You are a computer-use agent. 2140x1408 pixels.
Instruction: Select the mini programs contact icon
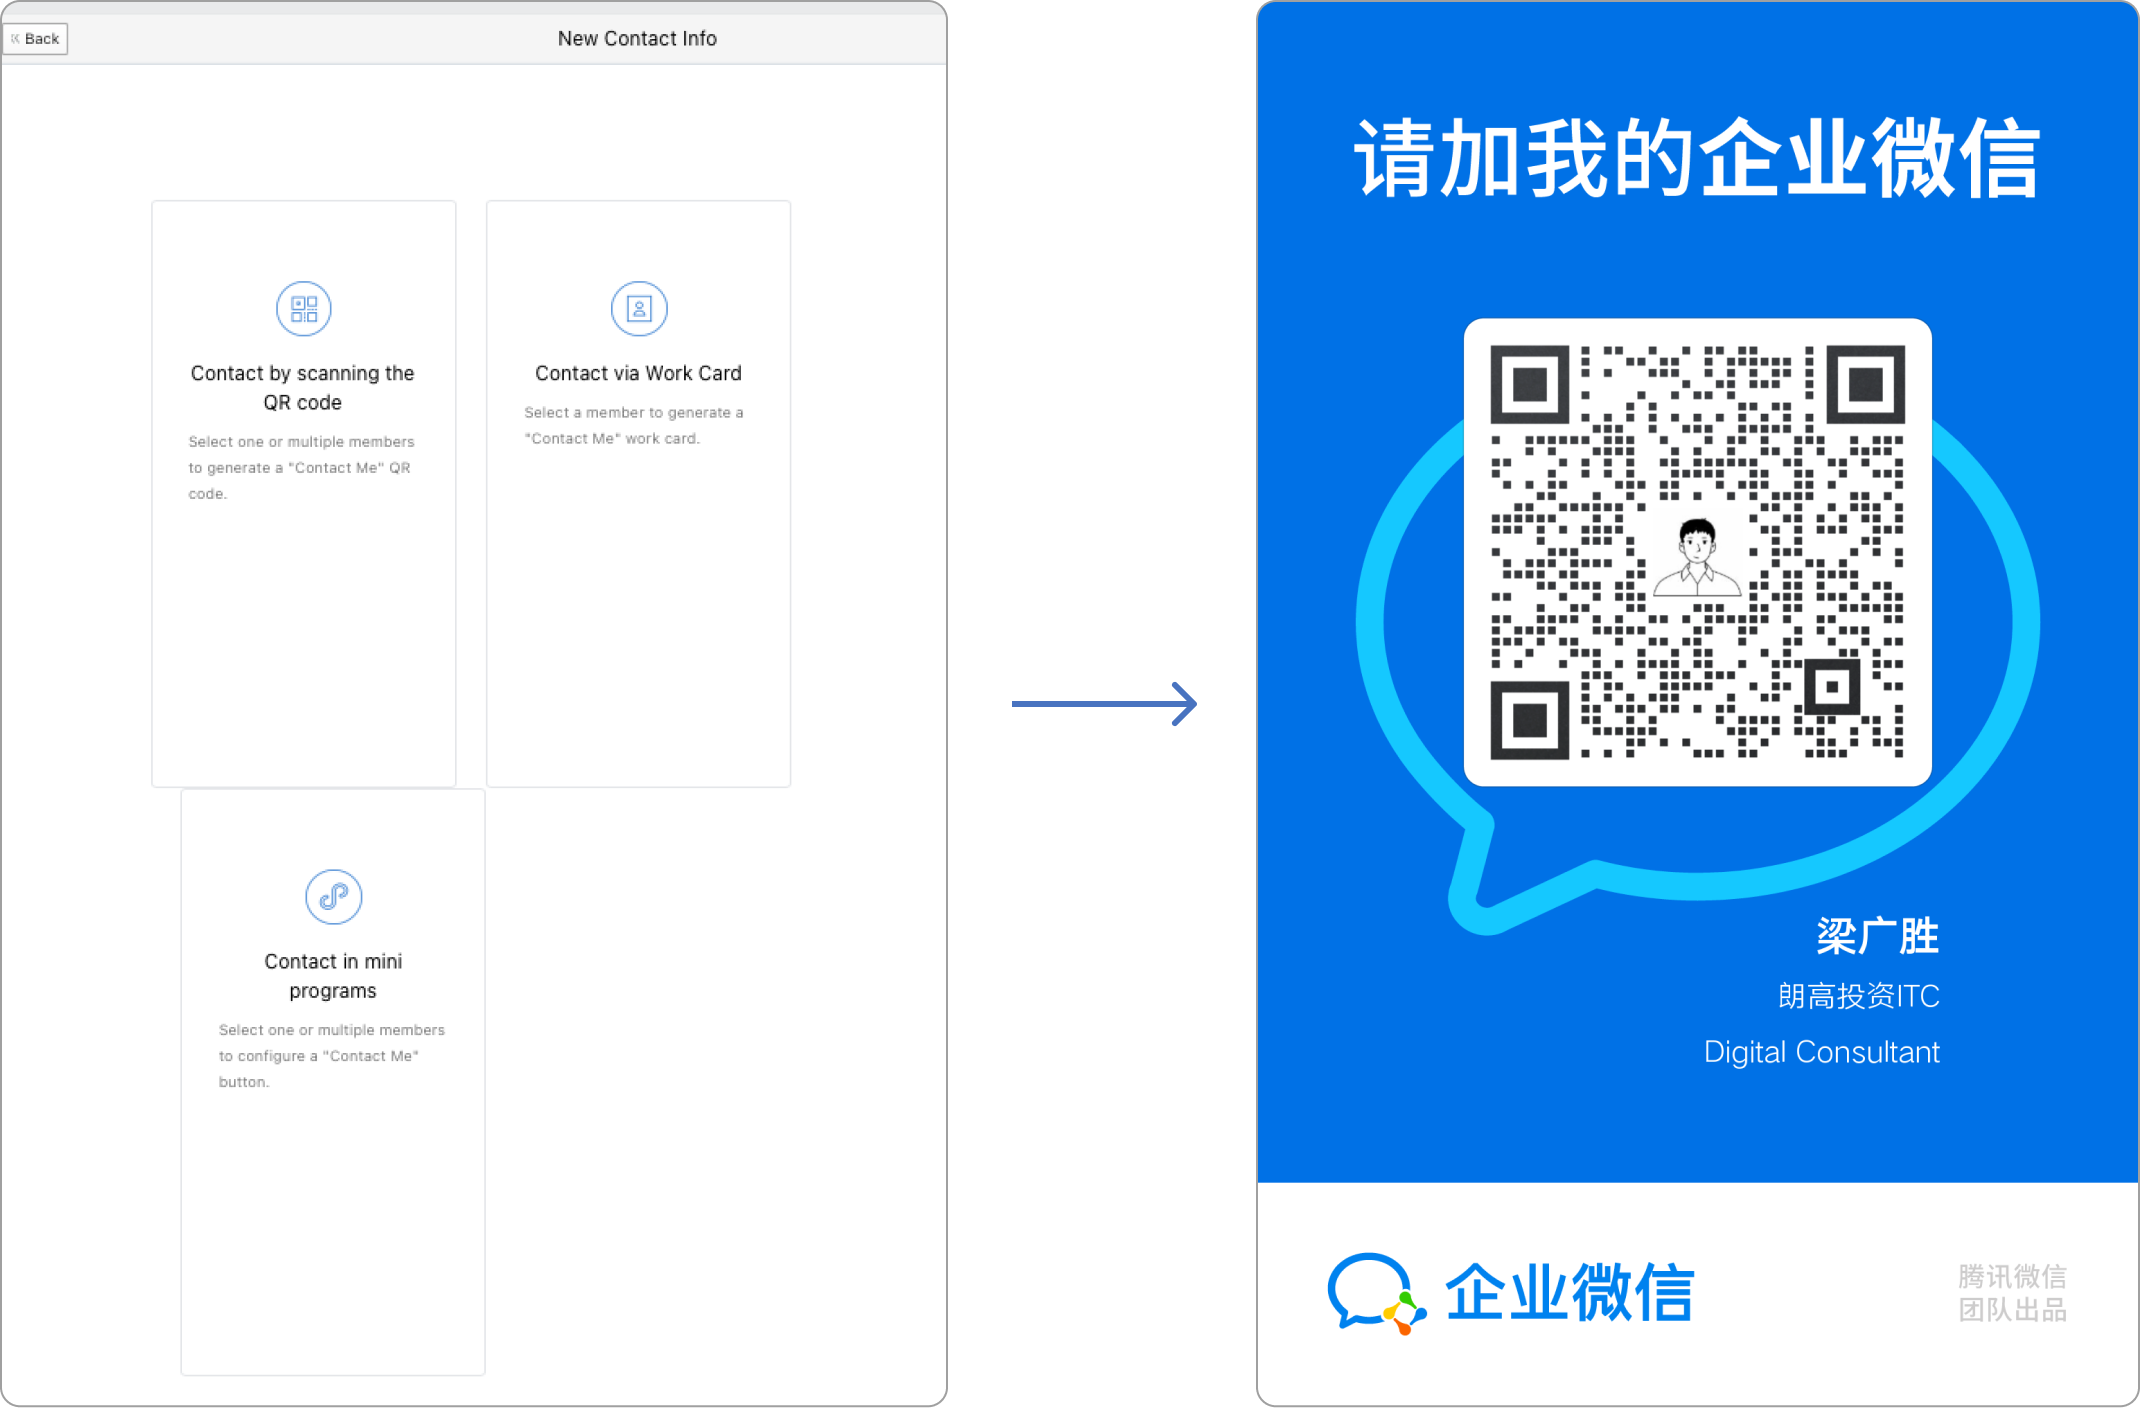point(333,897)
